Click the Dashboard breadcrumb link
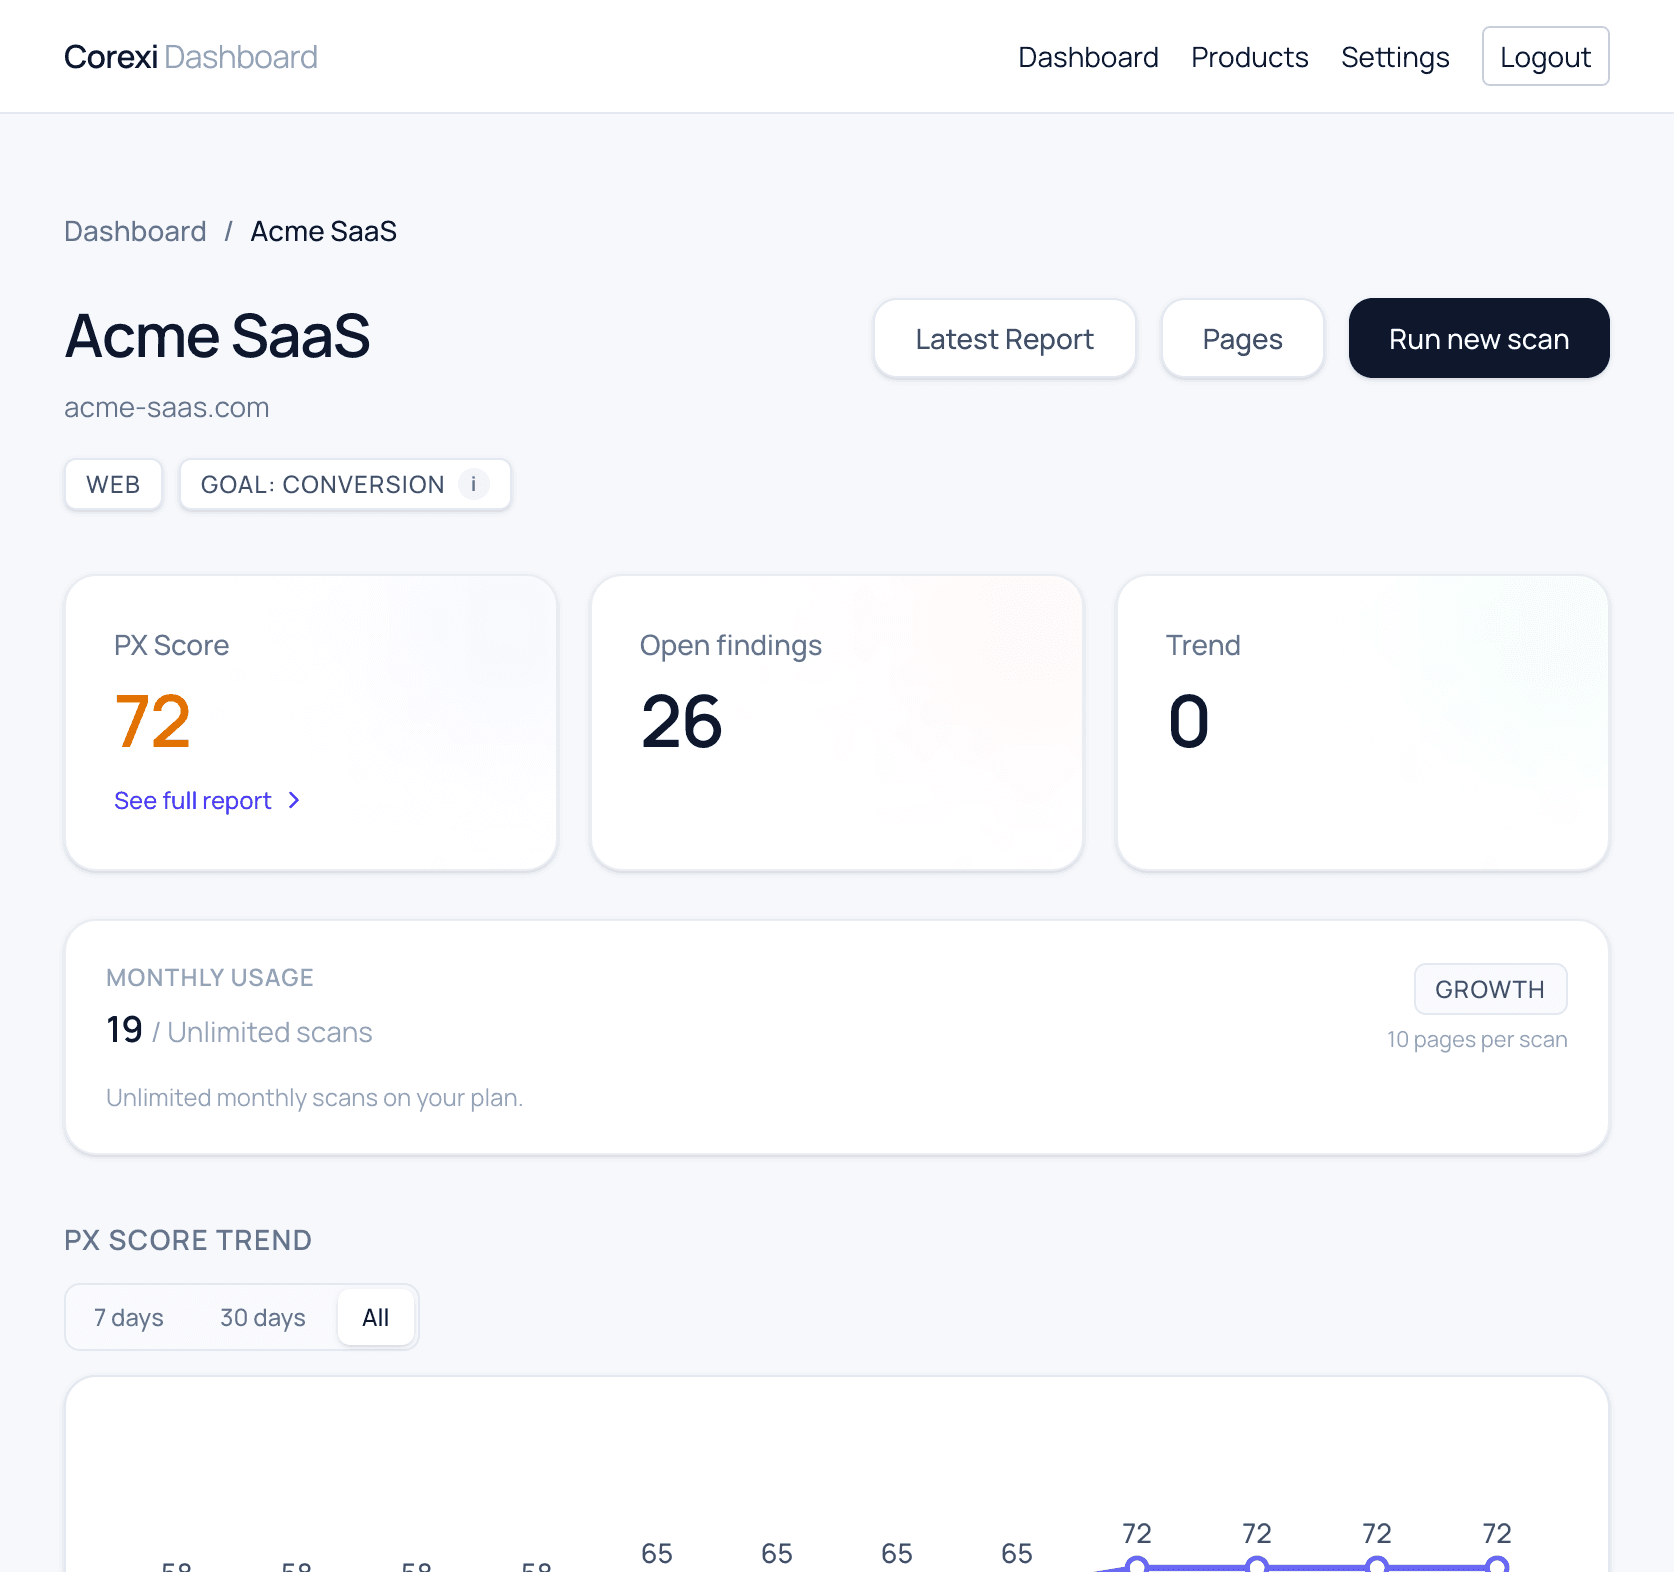 135,231
